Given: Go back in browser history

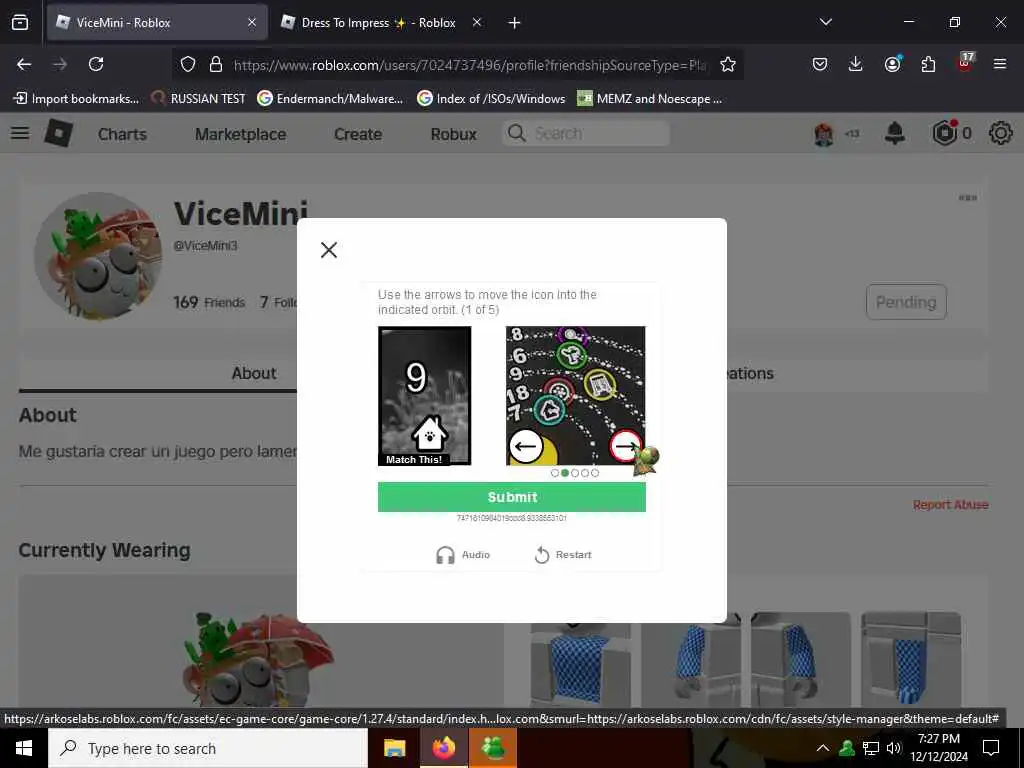Looking at the screenshot, I should (24, 64).
